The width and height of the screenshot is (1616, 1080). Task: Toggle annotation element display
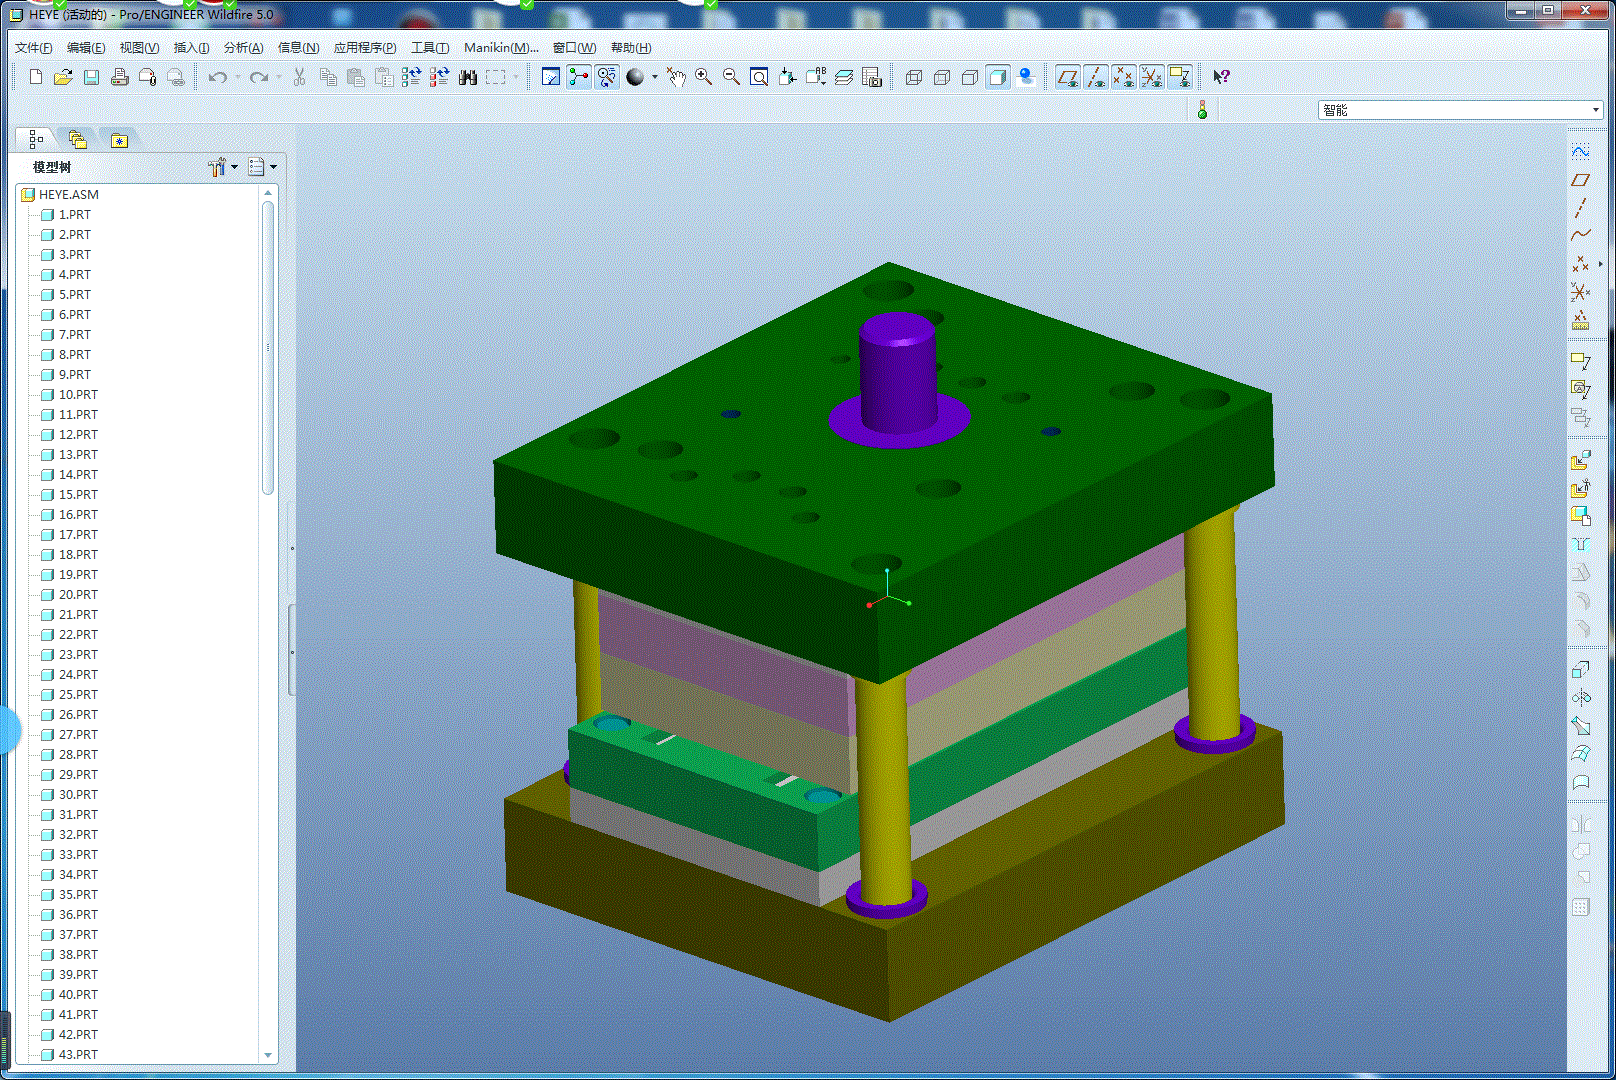tap(1179, 77)
